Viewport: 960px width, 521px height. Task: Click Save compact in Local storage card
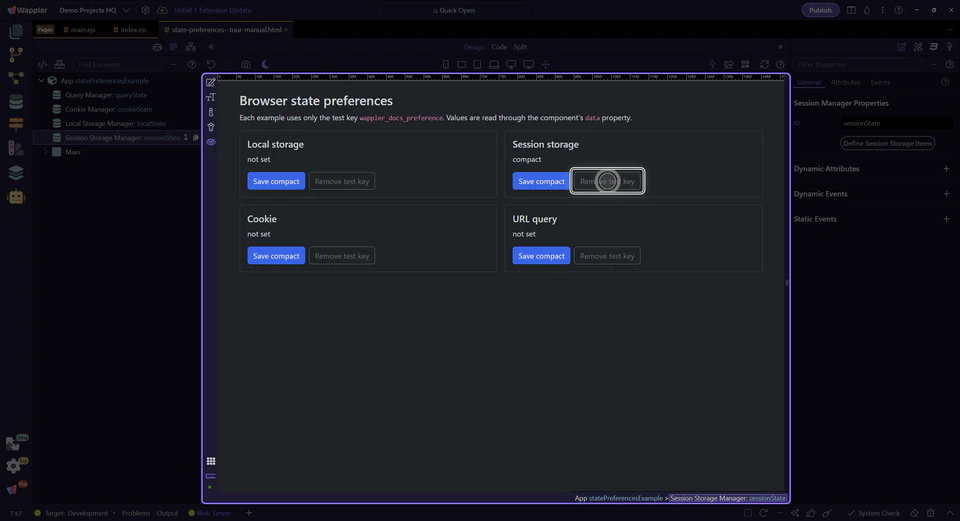pyautogui.click(x=276, y=181)
